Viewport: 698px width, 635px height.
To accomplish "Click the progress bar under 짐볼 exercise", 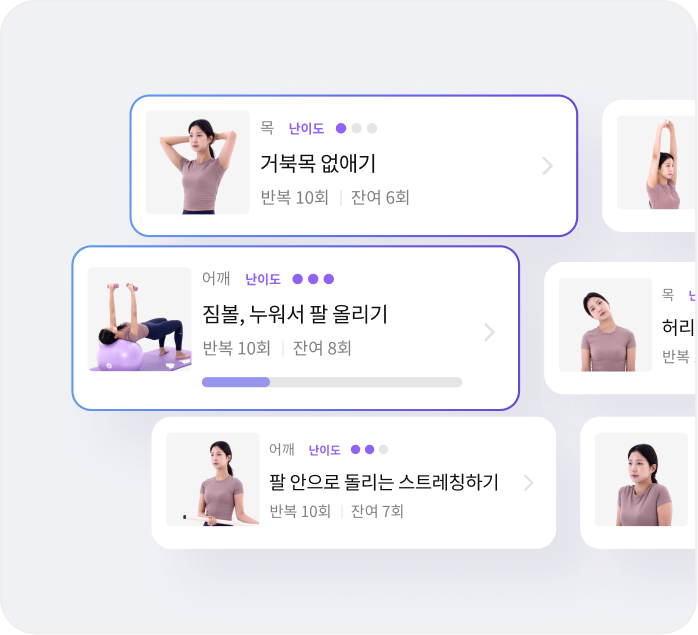I will 332,382.
